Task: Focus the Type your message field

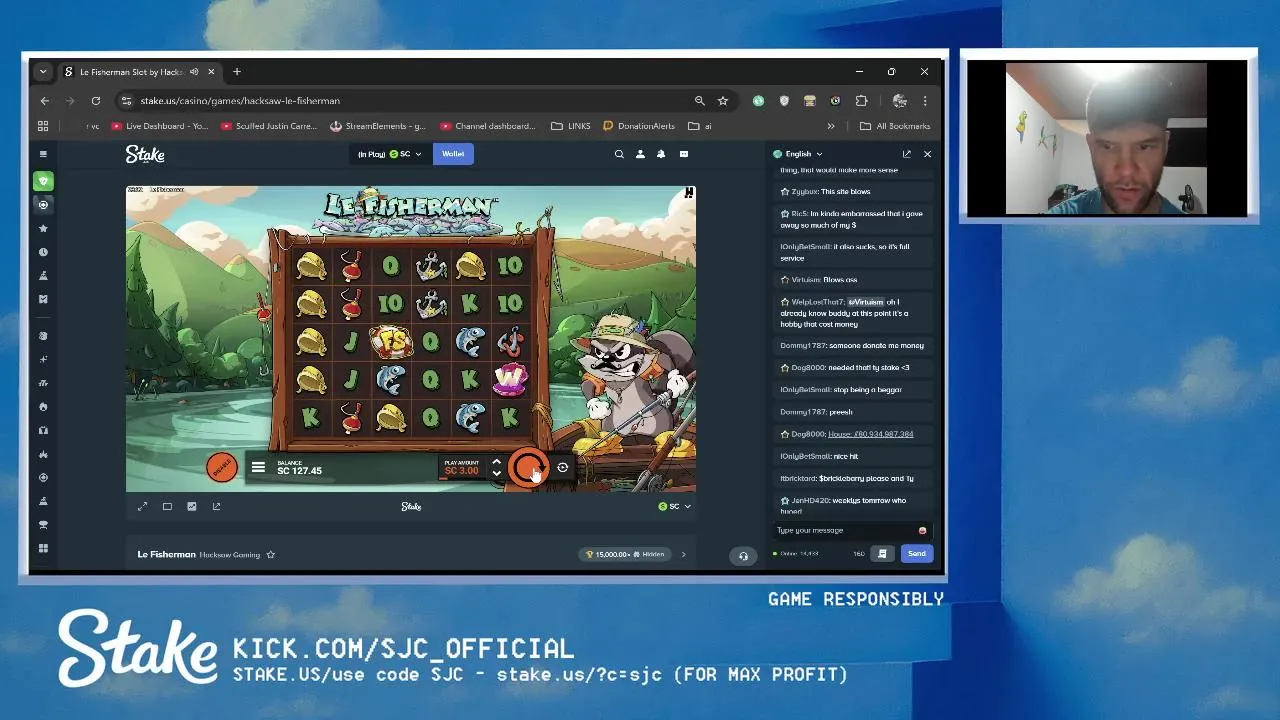Action: (845, 530)
